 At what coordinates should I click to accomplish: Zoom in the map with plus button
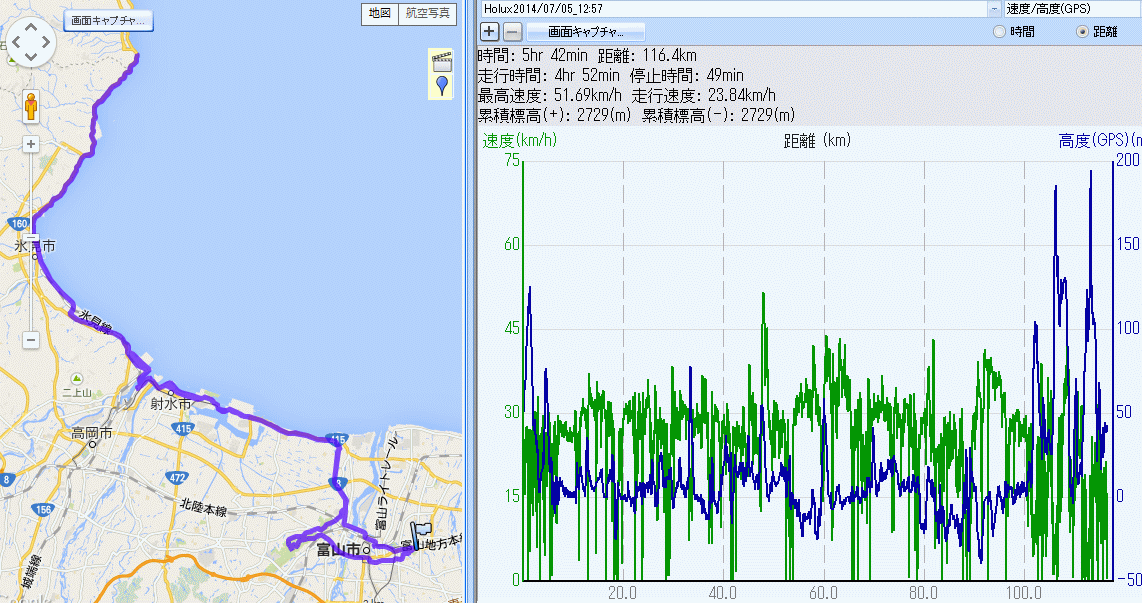click(x=31, y=144)
